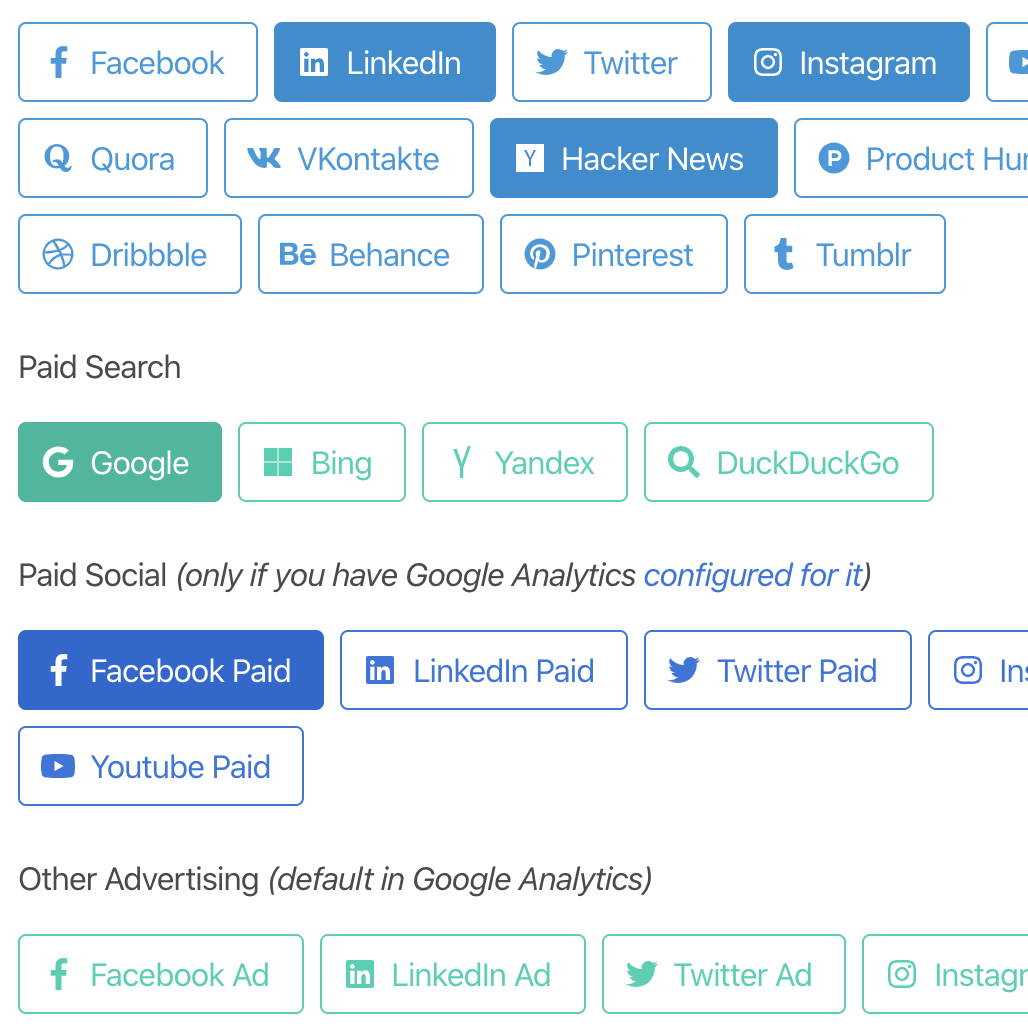Click the Dribbble ball icon
This screenshot has width=1028, height=1030.
click(57, 254)
